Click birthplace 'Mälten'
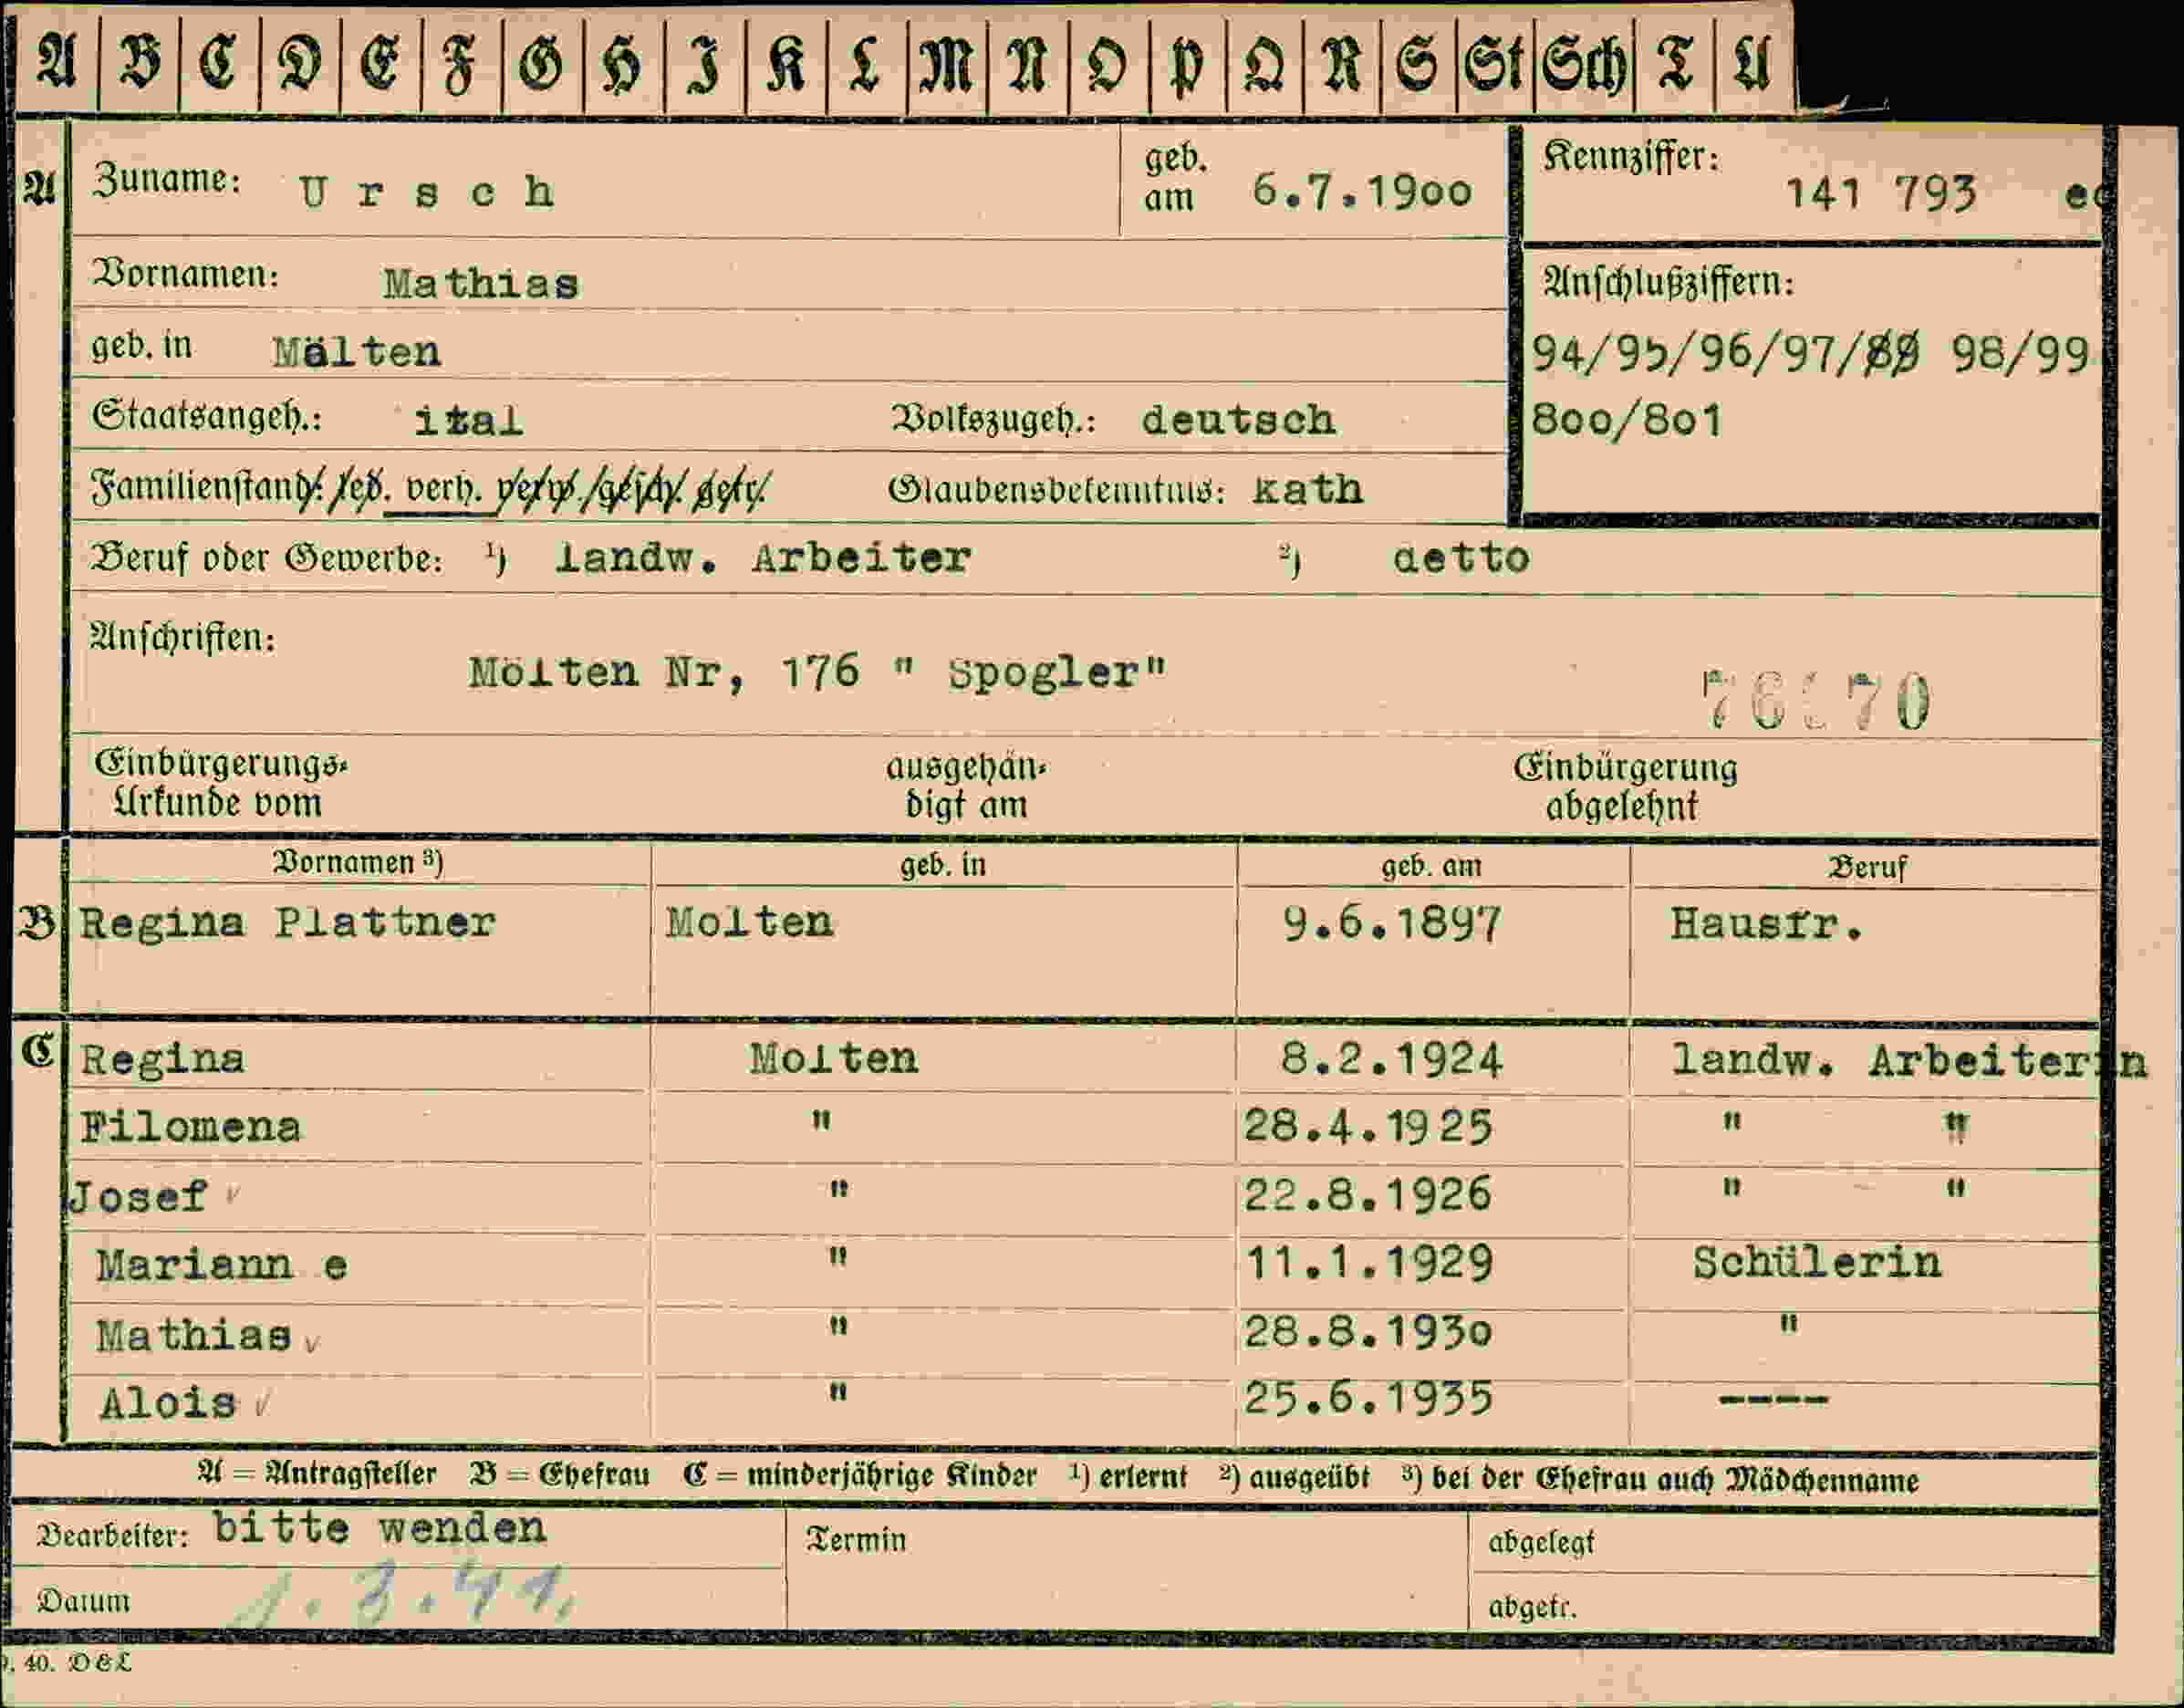The image size is (2184, 1708). [357, 351]
